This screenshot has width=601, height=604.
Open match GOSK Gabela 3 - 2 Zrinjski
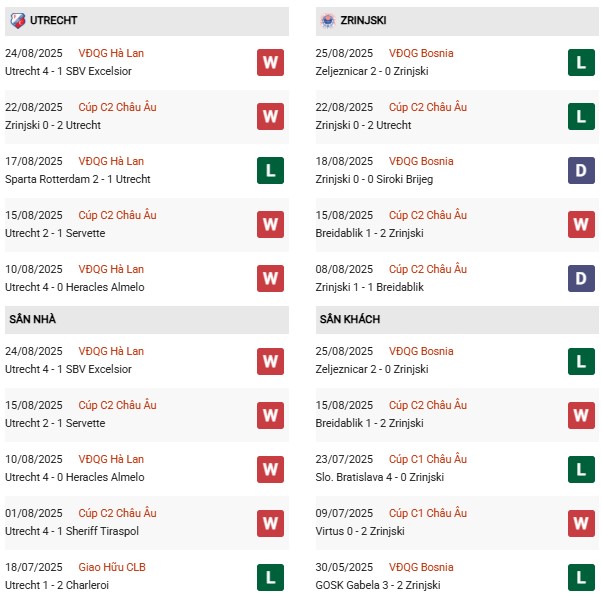tap(378, 585)
